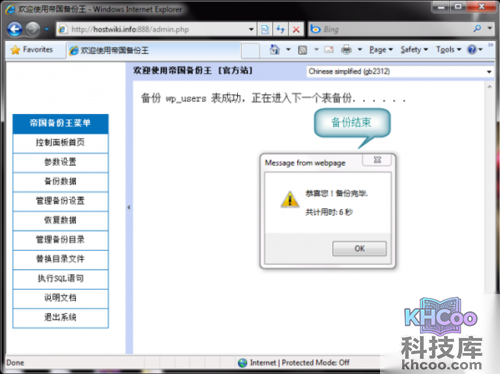This screenshot has height=374, width=500.
Task: Open 替换目录文件 in the sidebar menu
Action: [60, 259]
